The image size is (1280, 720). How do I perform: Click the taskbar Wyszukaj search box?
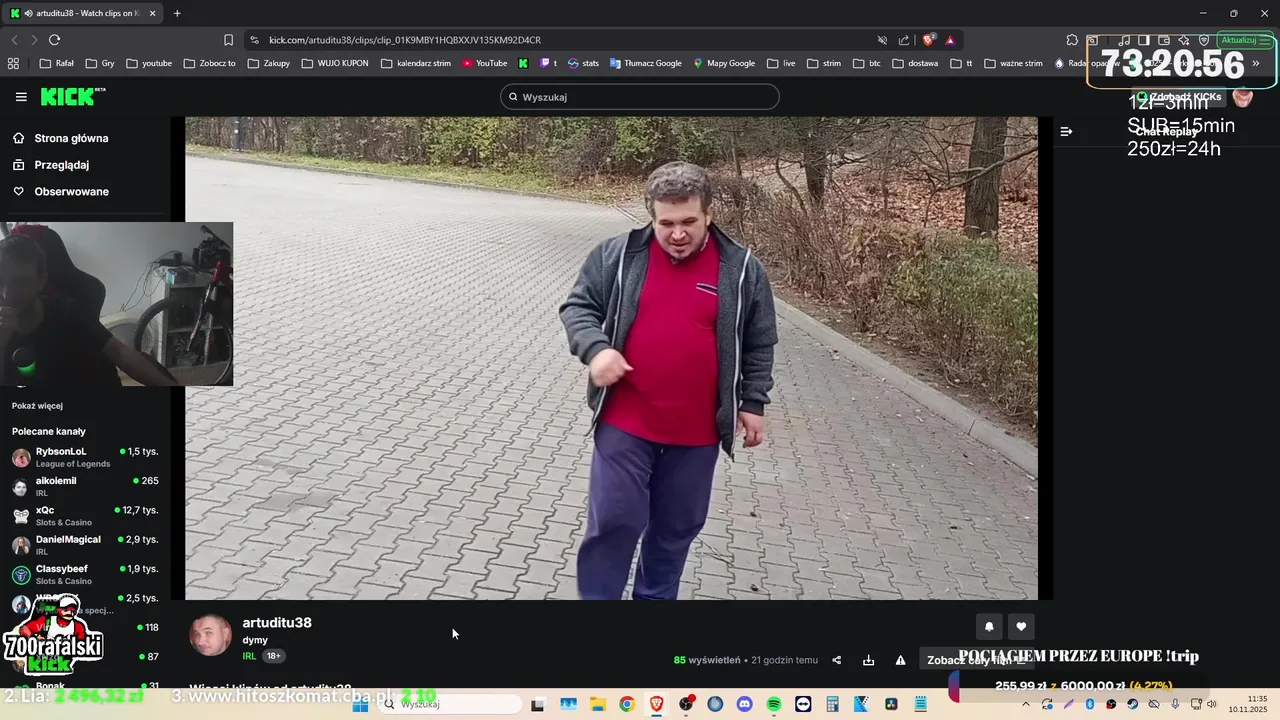point(450,704)
